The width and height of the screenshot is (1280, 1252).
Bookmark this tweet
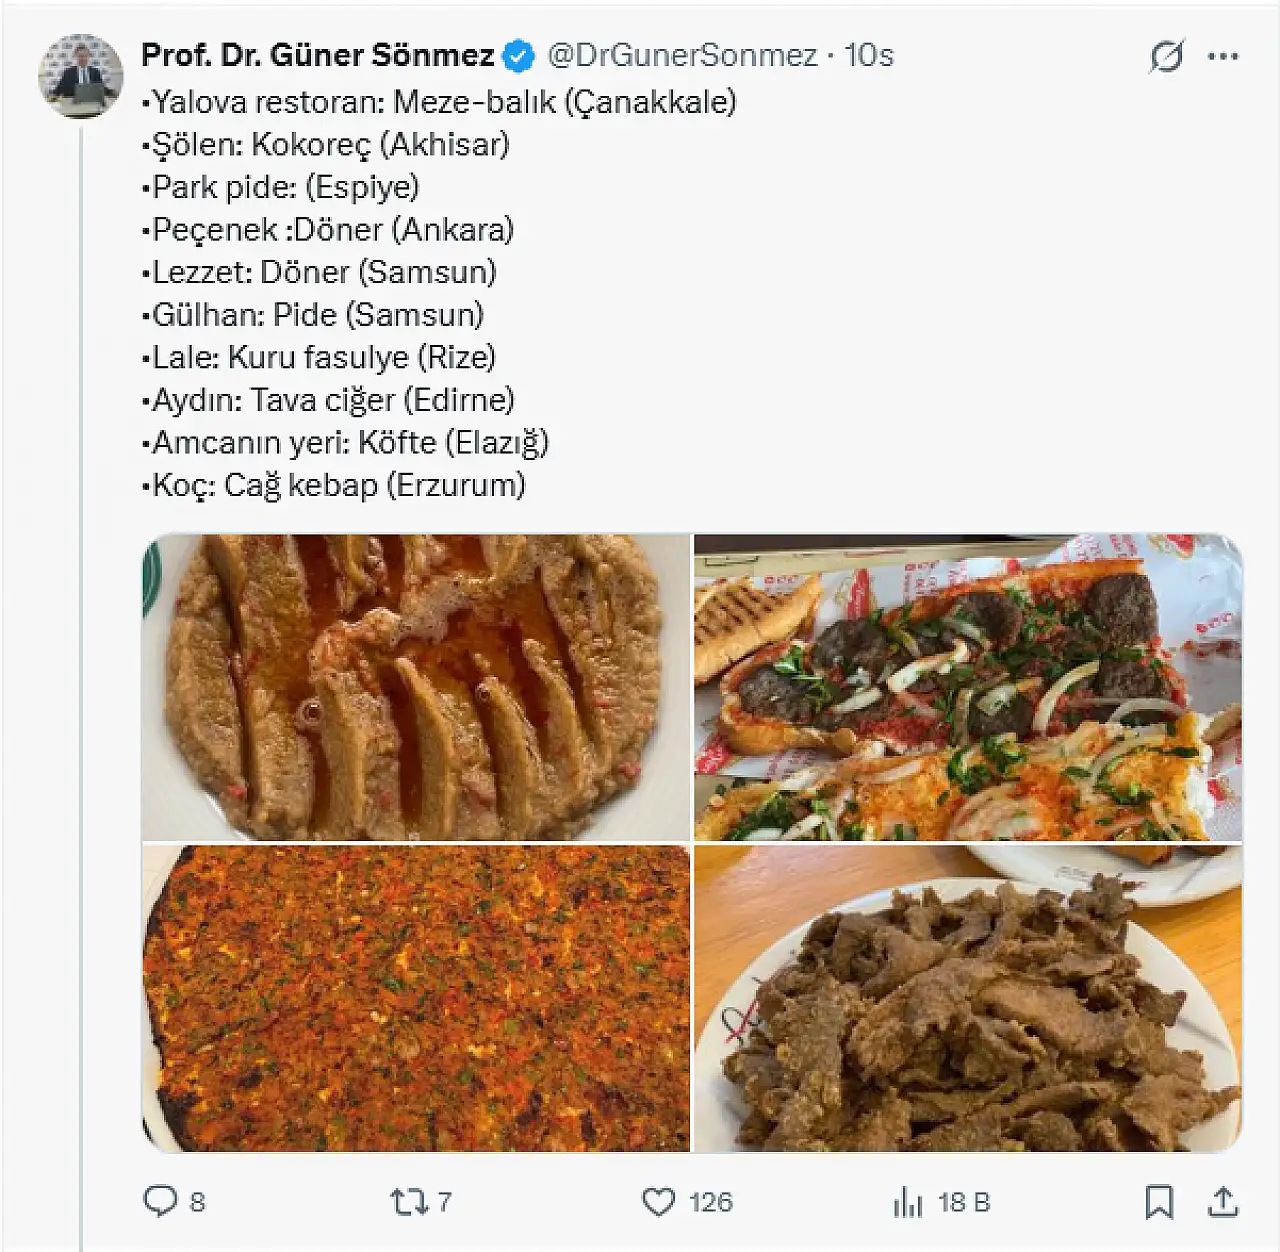[x=1159, y=1201]
